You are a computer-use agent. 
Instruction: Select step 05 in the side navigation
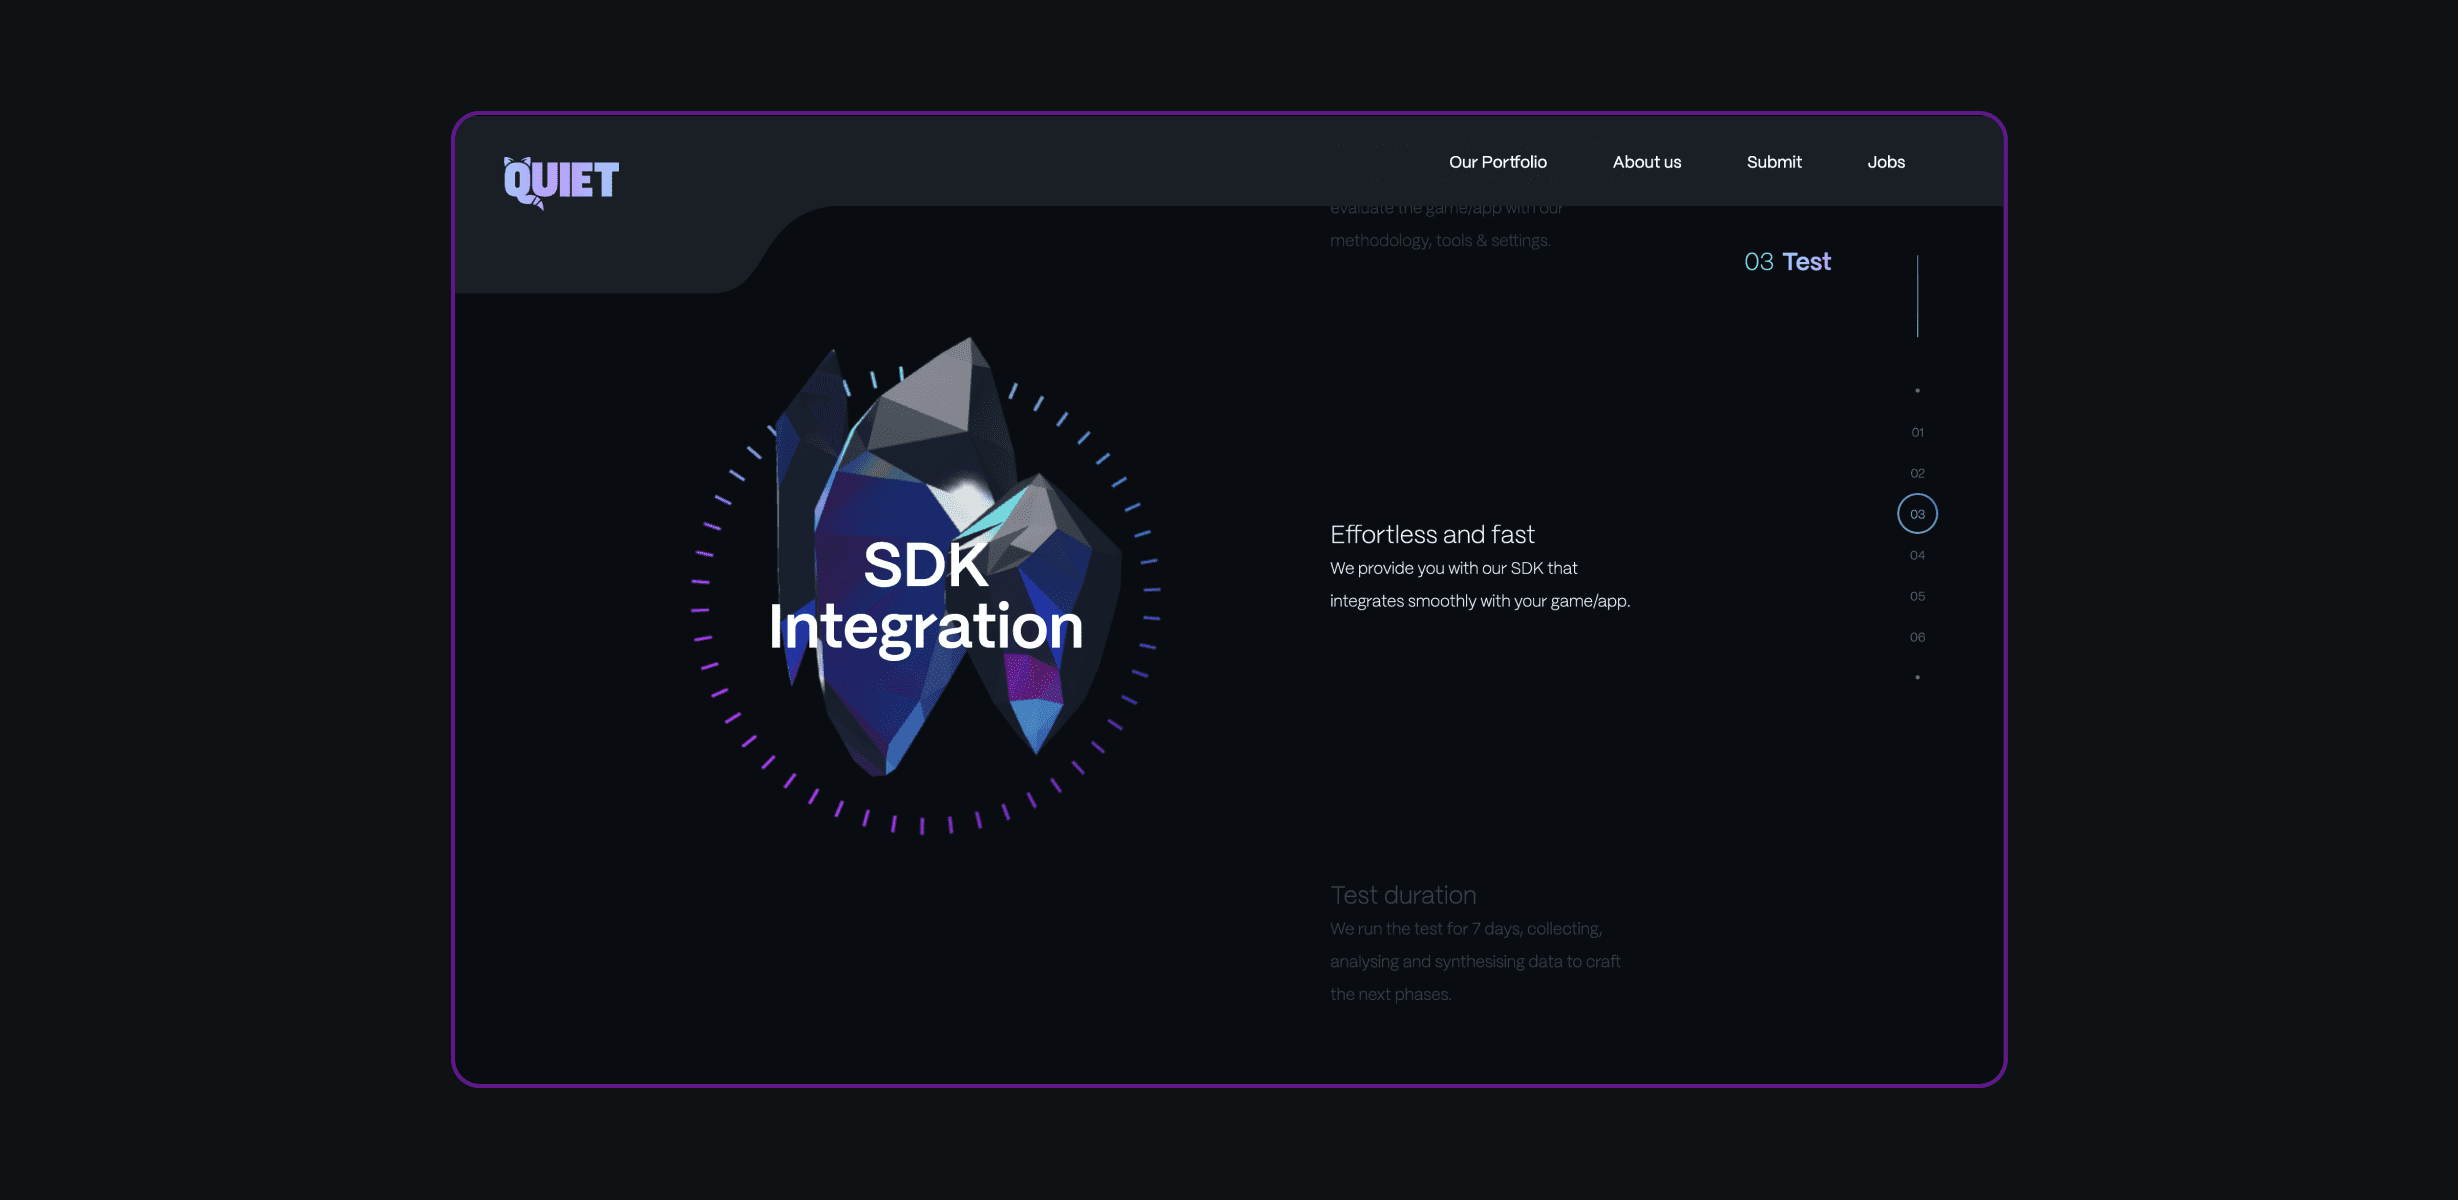(1917, 596)
